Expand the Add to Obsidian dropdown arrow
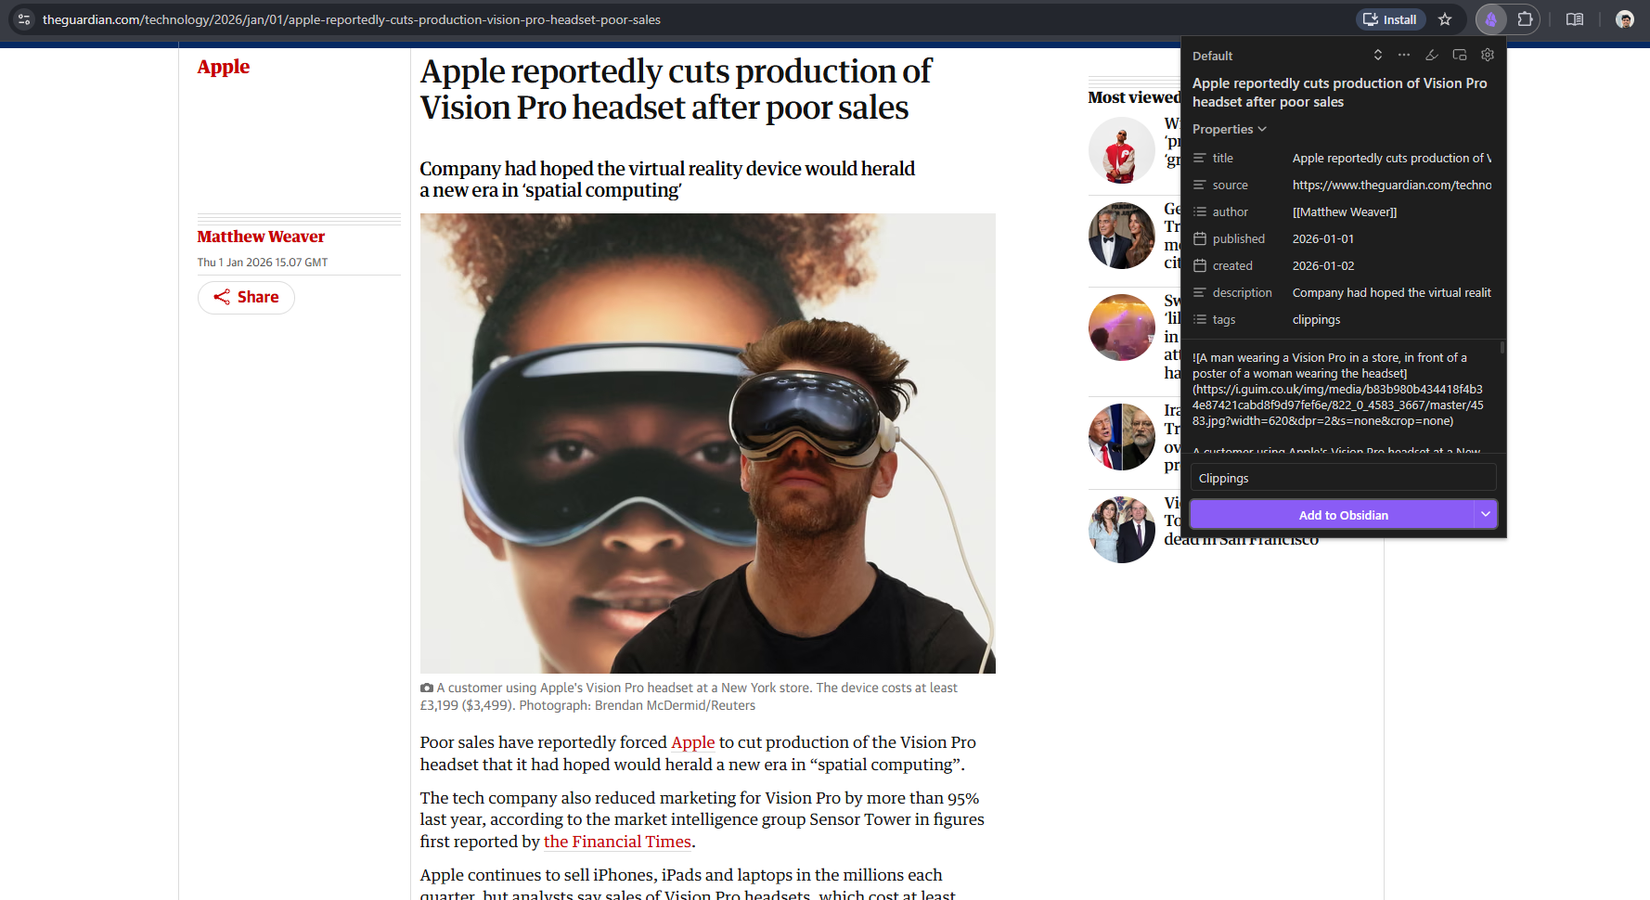Viewport: 1650px width, 900px height. (1485, 515)
